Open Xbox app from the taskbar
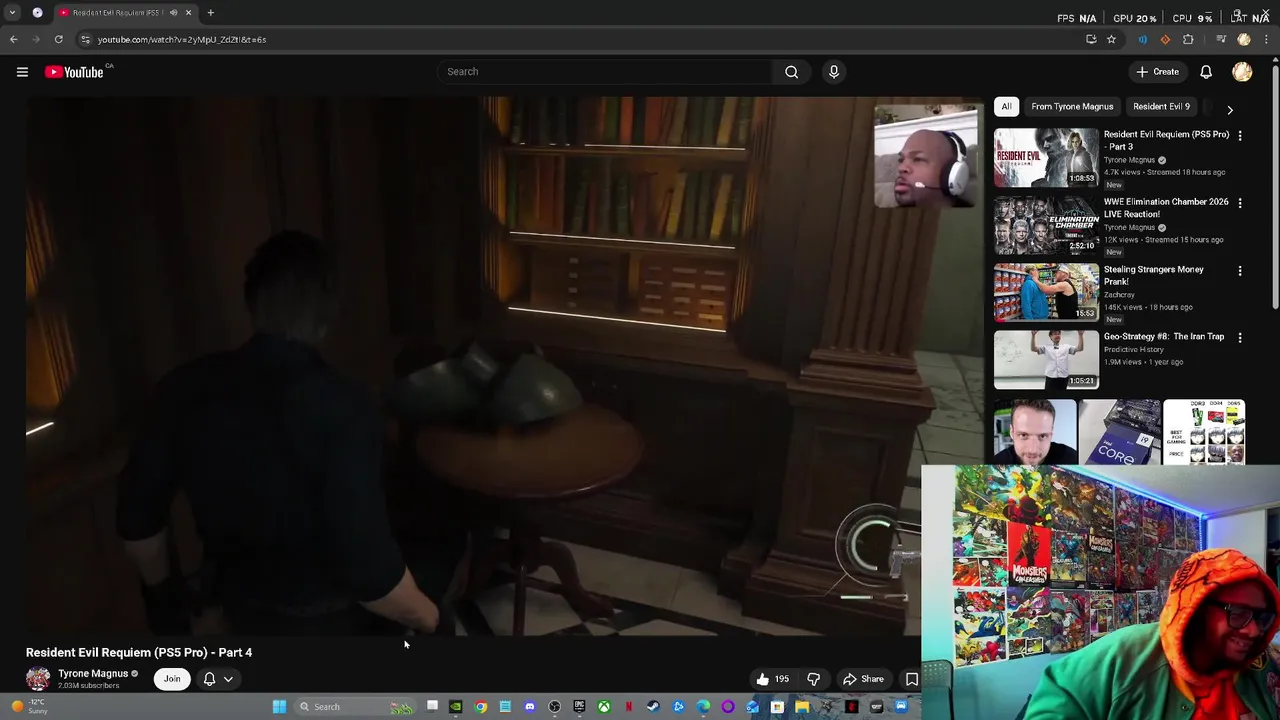 click(x=604, y=707)
